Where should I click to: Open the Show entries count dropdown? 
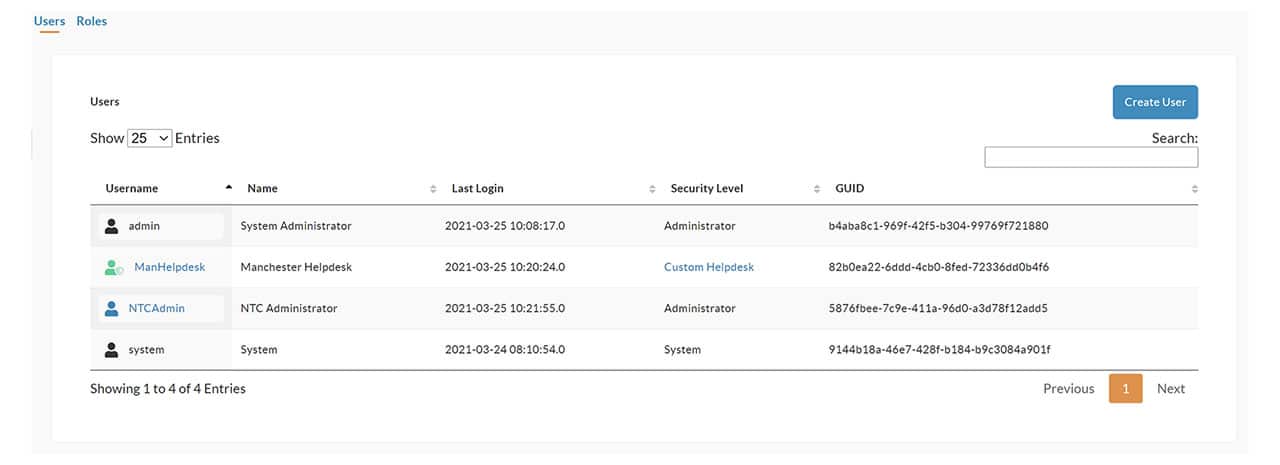click(x=150, y=138)
